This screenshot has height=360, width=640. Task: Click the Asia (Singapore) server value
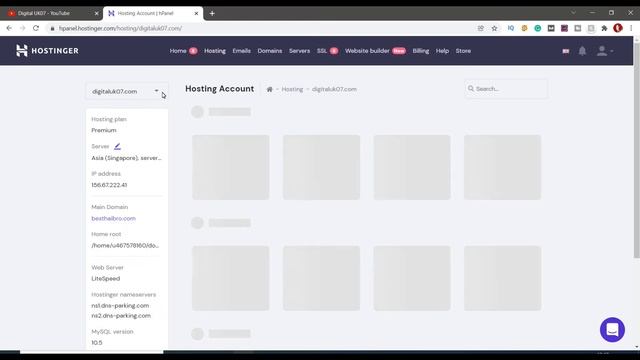(x=126, y=158)
